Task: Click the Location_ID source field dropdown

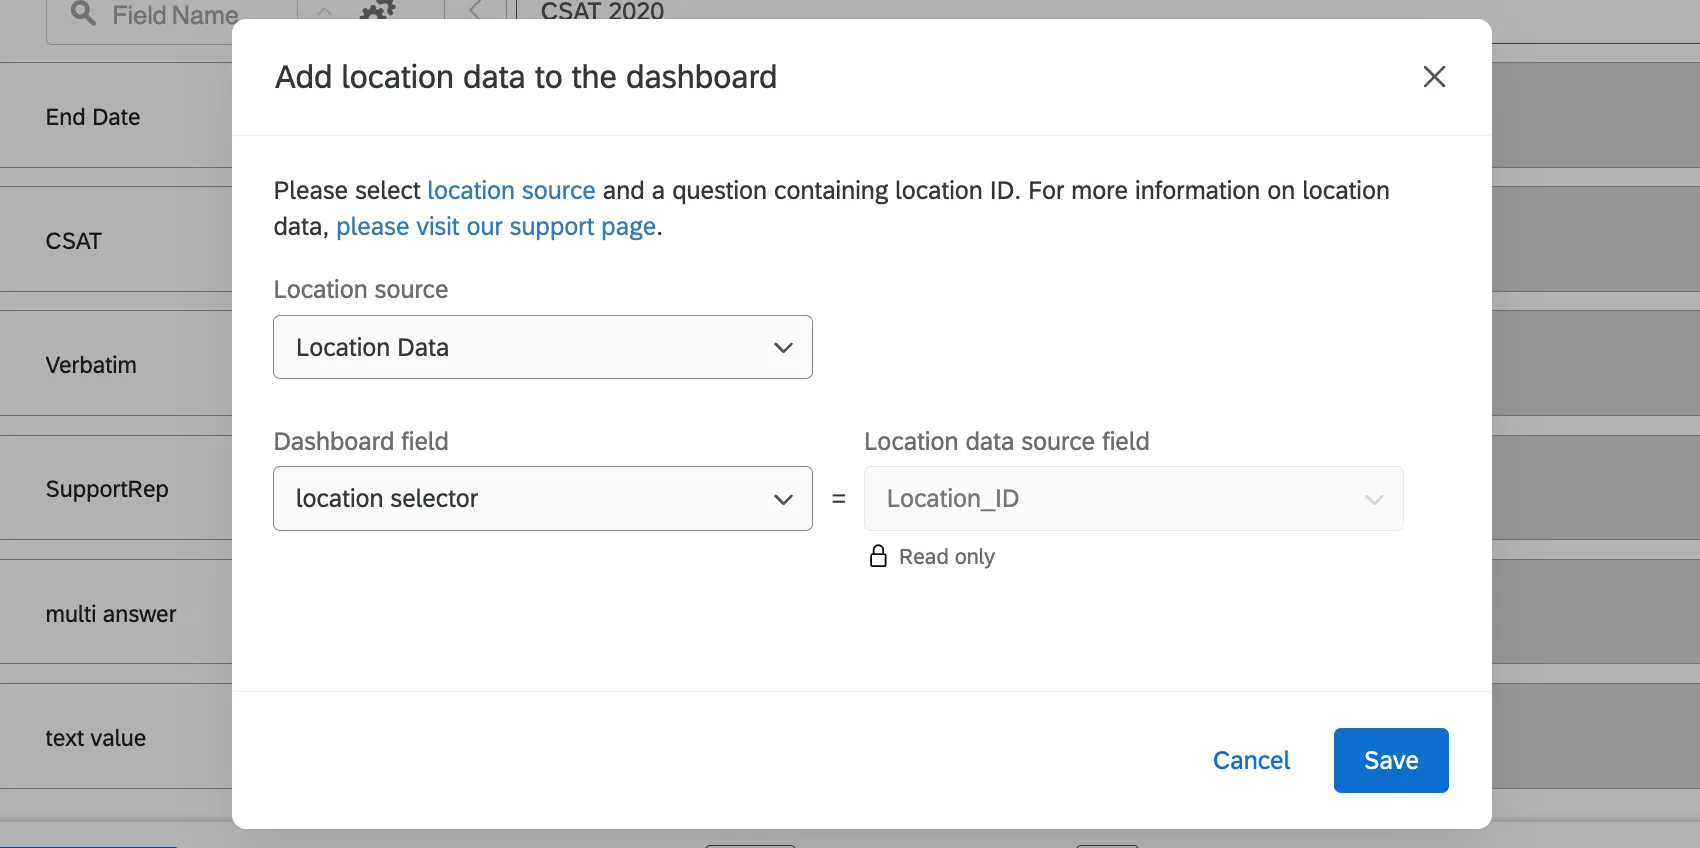Action: tap(1132, 498)
